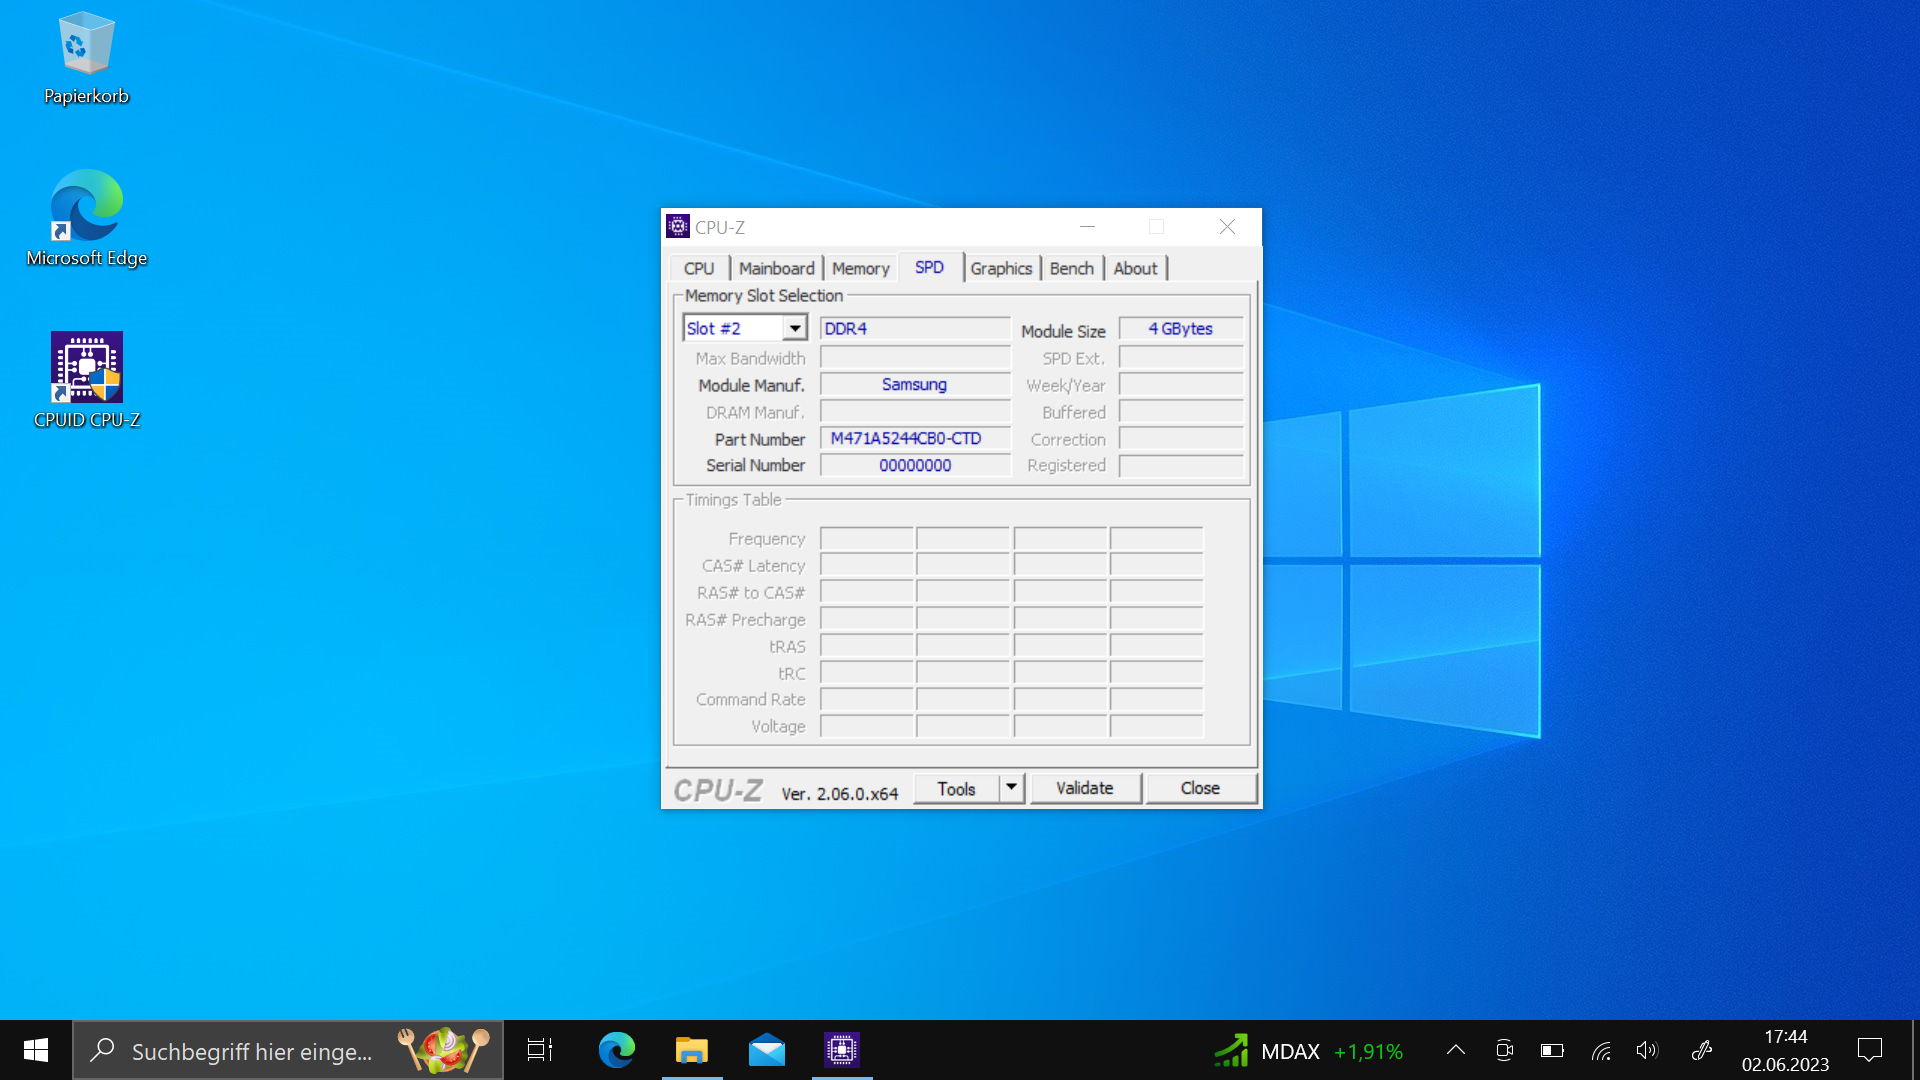Open the Mail app in the taskbar
This screenshot has height=1080, width=1920.
[x=766, y=1050]
